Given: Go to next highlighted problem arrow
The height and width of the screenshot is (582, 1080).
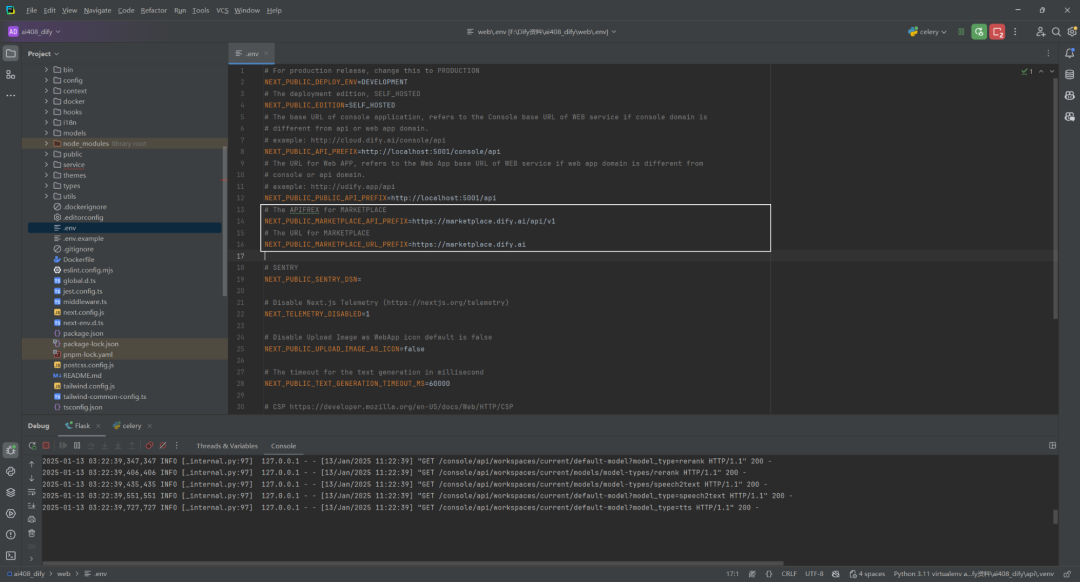Looking at the screenshot, I should pyautogui.click(x=1052, y=72).
